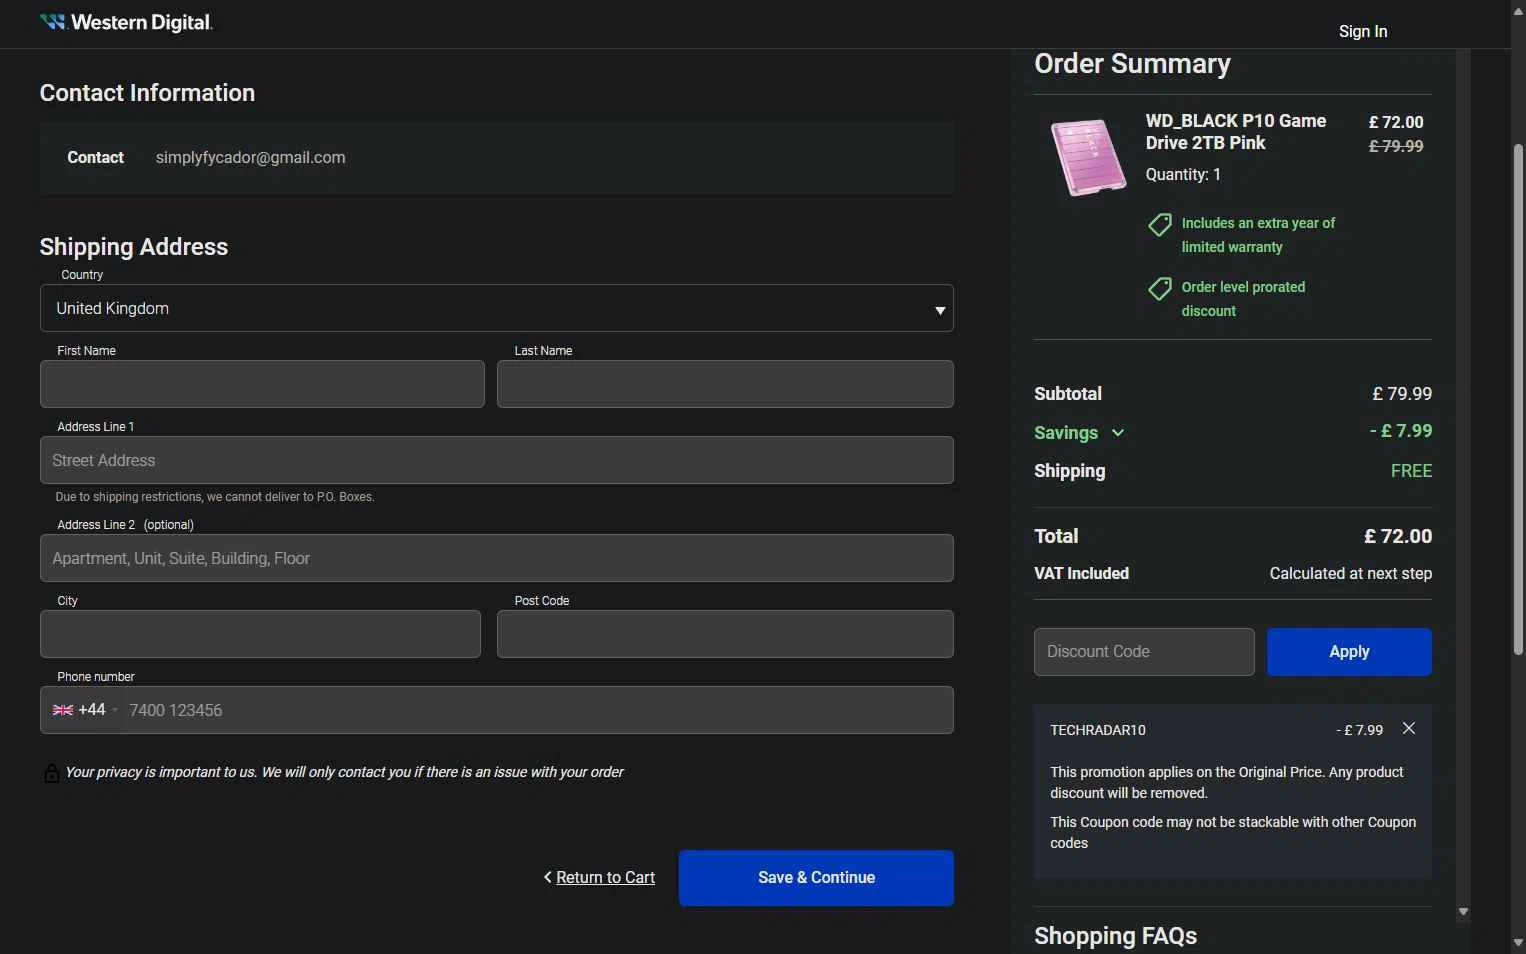
Task: Click Sign In
Action: pyautogui.click(x=1363, y=31)
